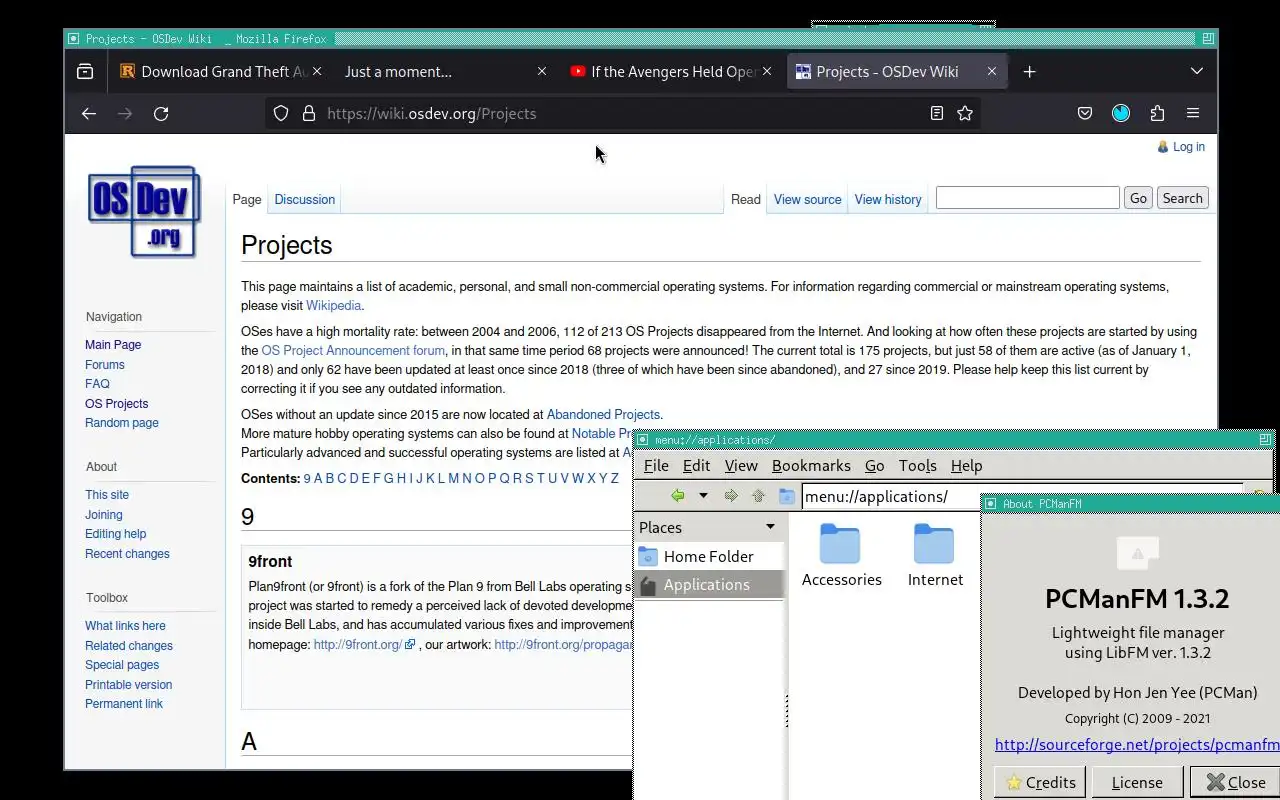Open the extensions puzzle icon
Image resolution: width=1280 pixels, height=800 pixels.
tap(1157, 114)
